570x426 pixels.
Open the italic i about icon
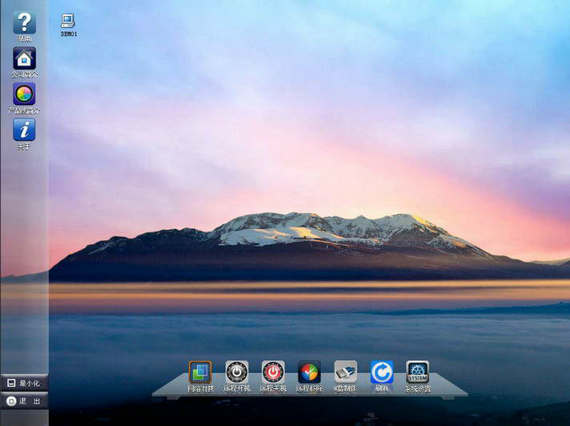(x=24, y=129)
